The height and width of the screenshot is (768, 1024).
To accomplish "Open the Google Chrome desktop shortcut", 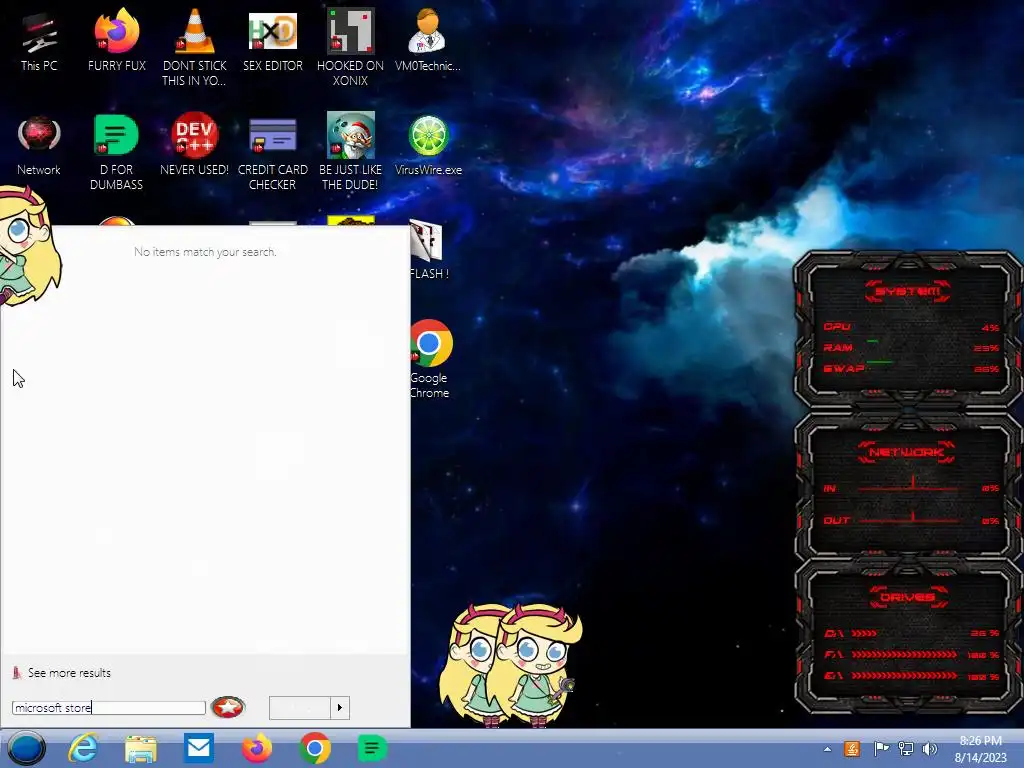I will [x=430, y=359].
